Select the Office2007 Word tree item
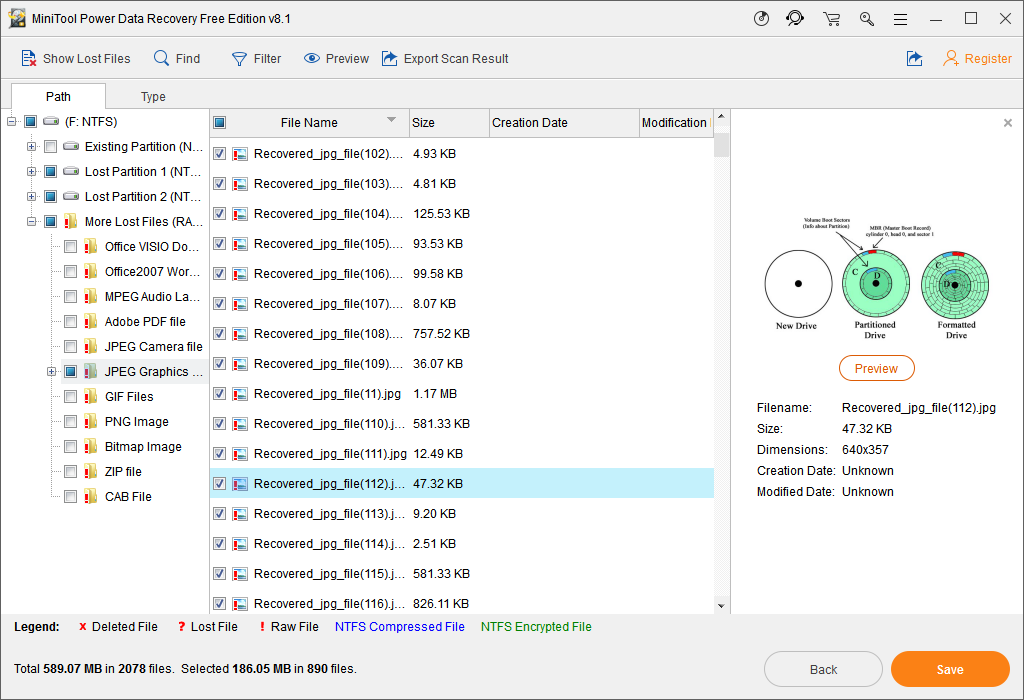 [x=152, y=272]
